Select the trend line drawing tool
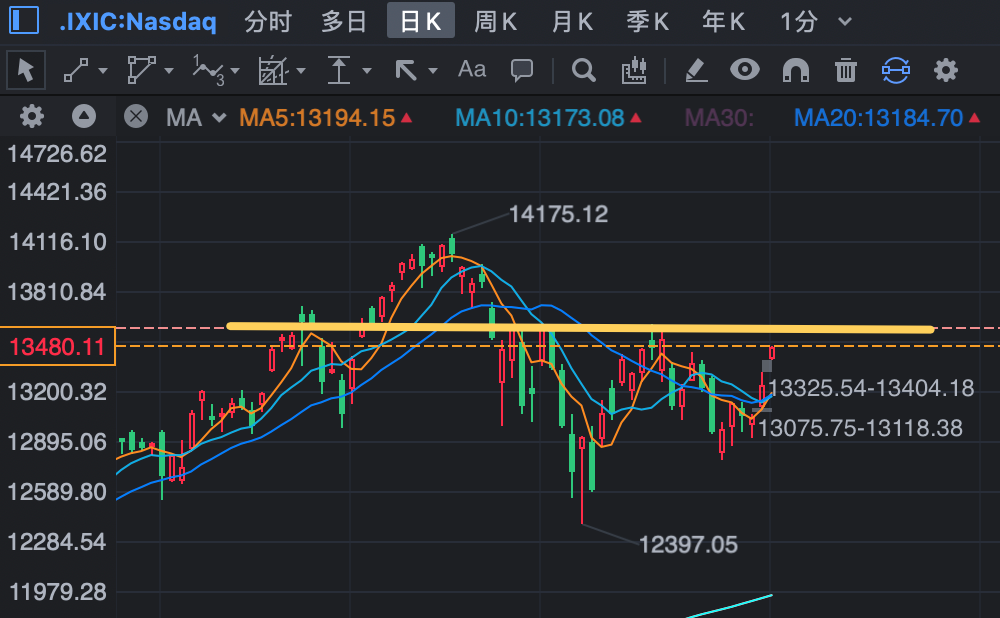The image size is (1000, 618). tap(76, 70)
